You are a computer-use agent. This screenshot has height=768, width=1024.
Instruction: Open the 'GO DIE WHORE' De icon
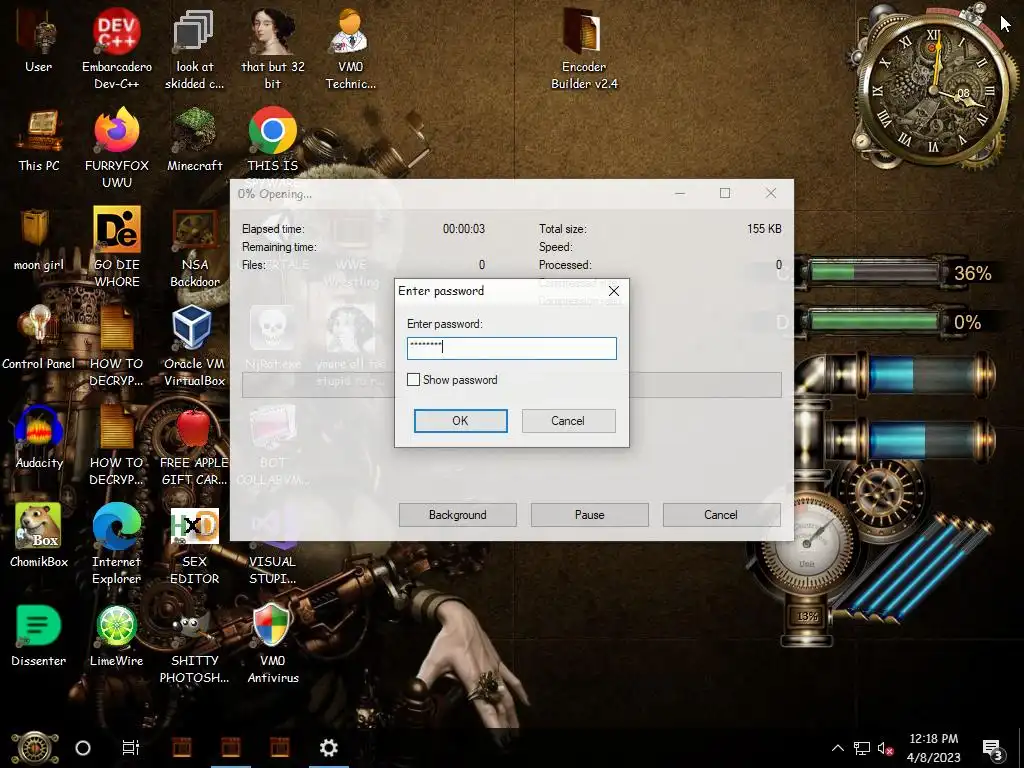(x=116, y=246)
